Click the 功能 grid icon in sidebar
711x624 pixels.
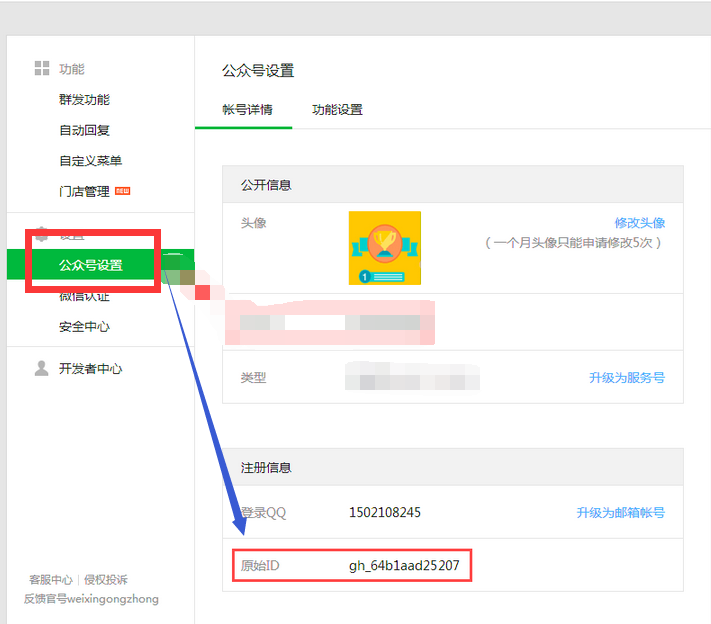point(42,69)
